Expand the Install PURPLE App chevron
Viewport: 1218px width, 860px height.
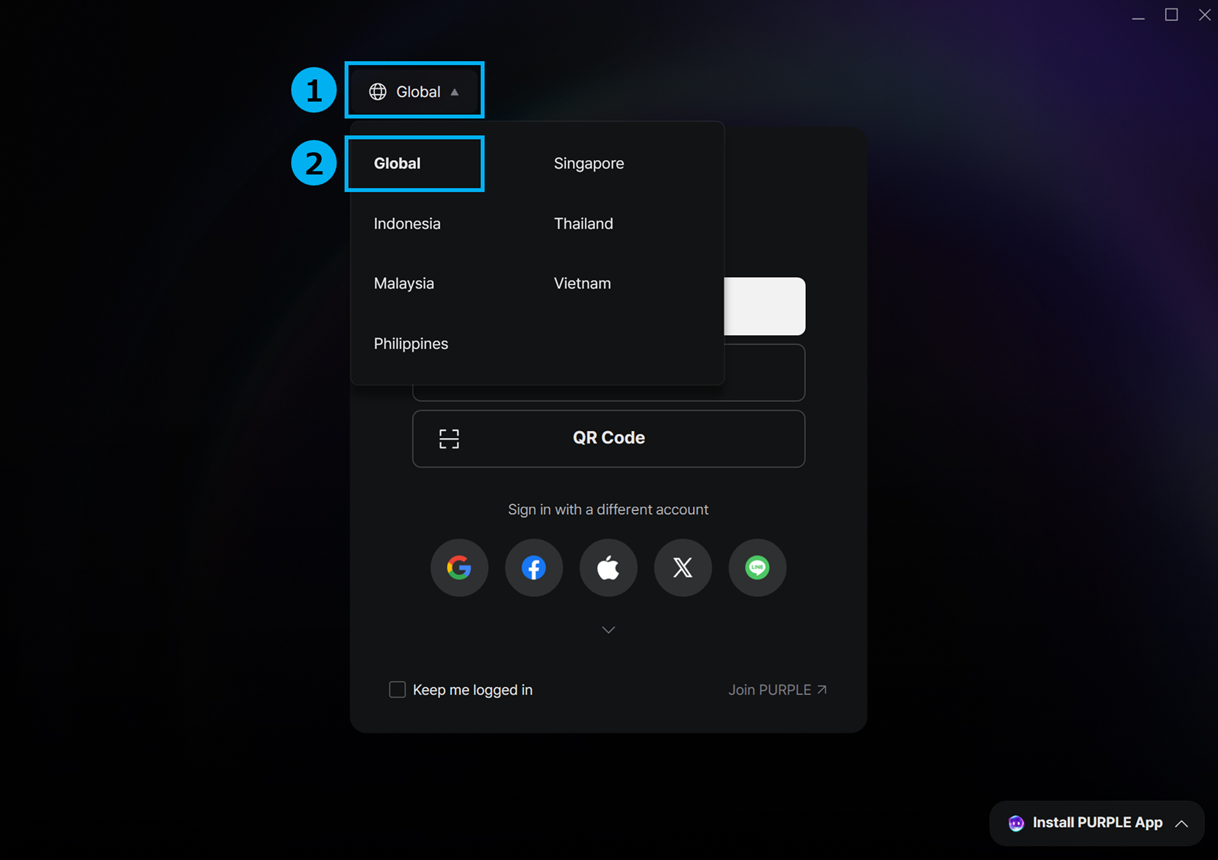1181,823
